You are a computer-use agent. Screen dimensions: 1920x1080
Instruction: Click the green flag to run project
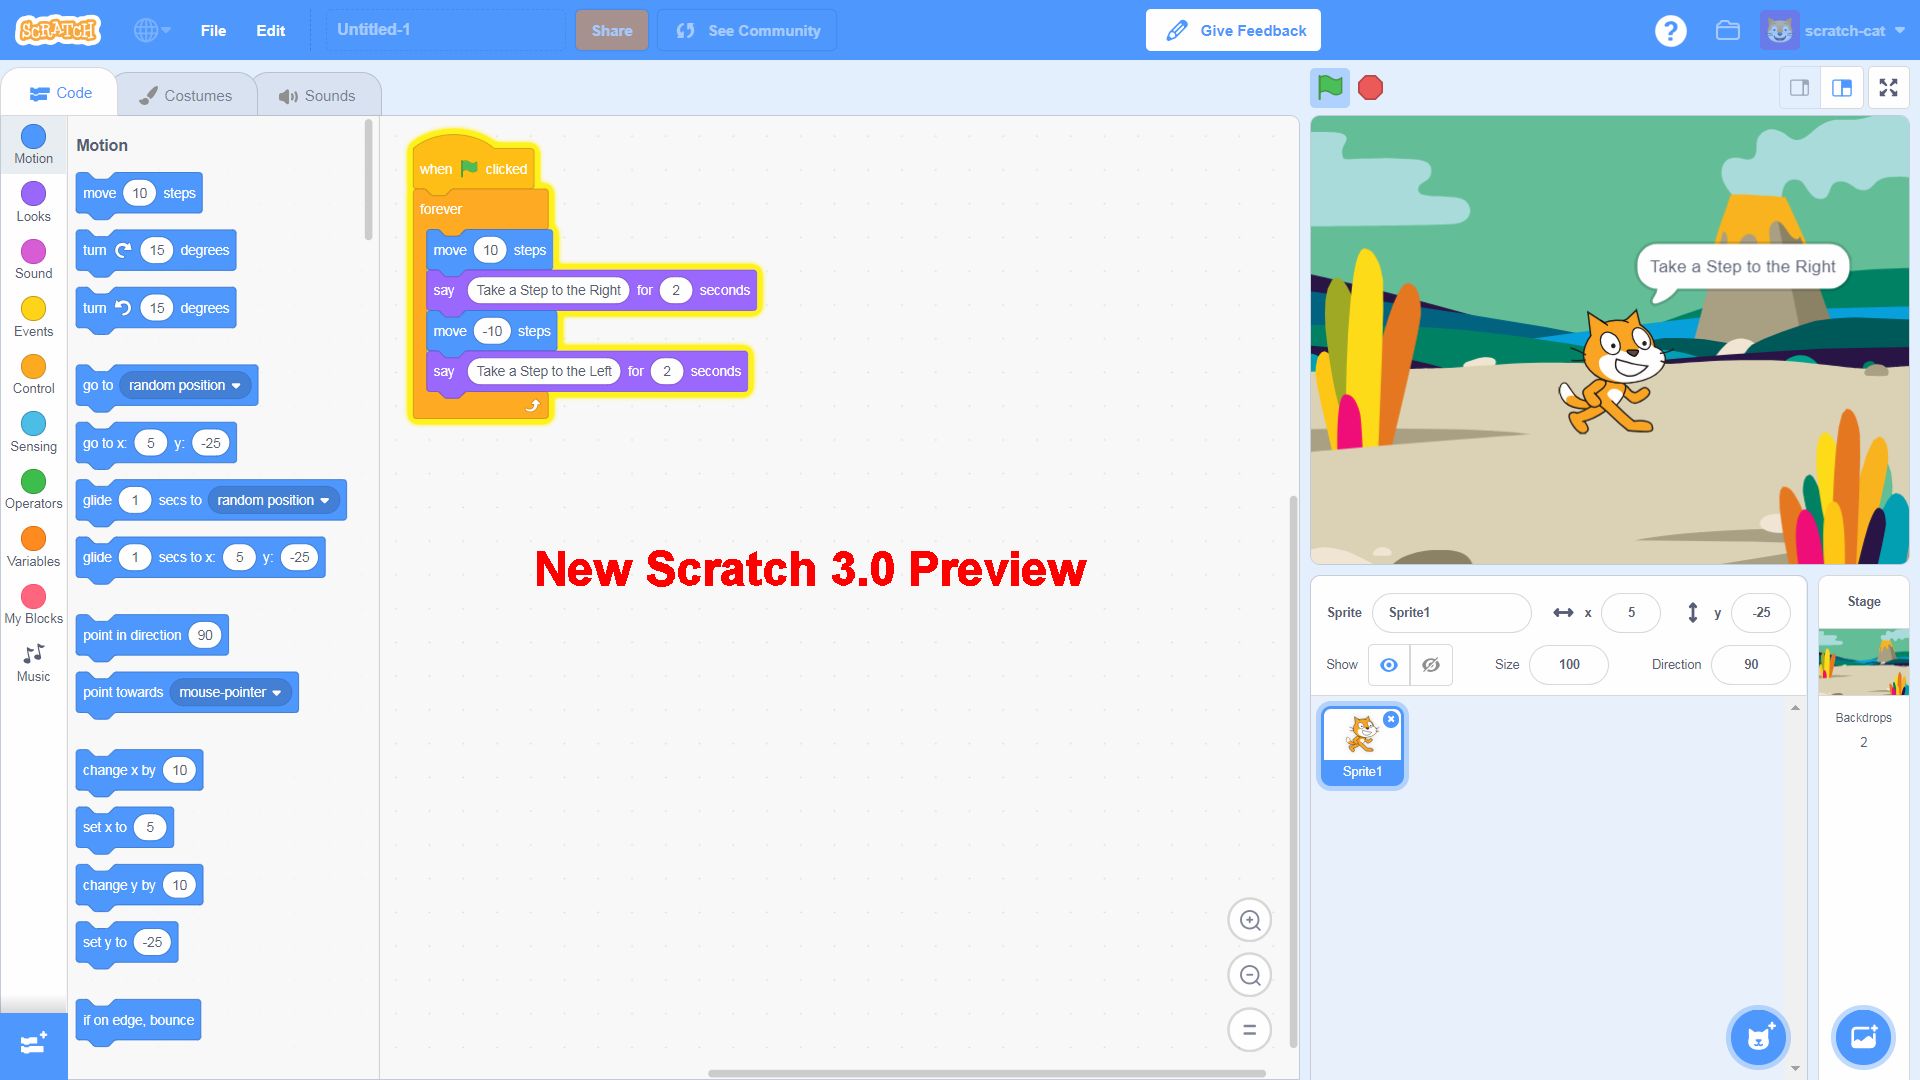1331,87
